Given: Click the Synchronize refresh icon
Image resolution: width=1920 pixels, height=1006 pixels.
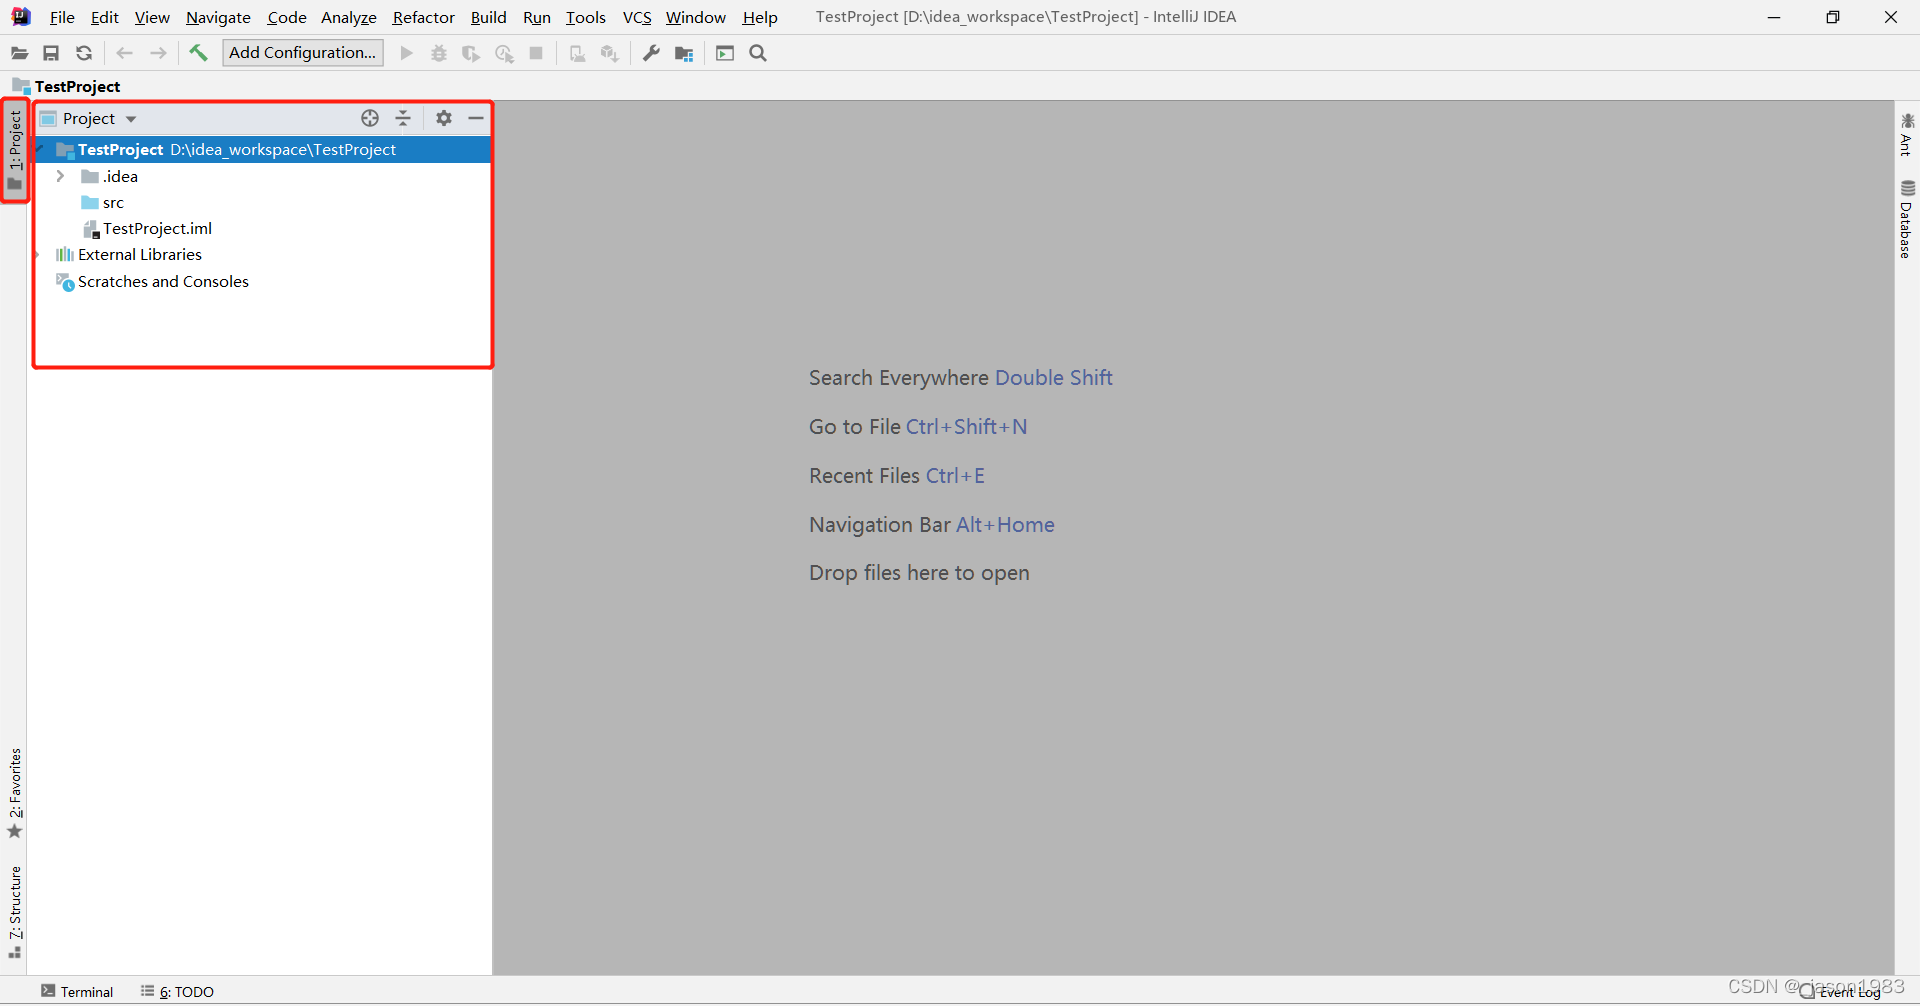Looking at the screenshot, I should 84,53.
